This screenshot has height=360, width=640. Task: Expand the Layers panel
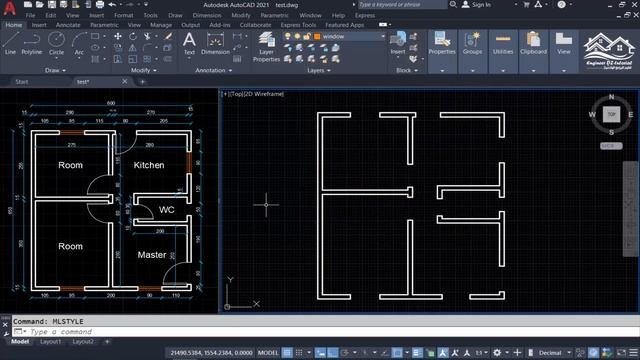319,70
